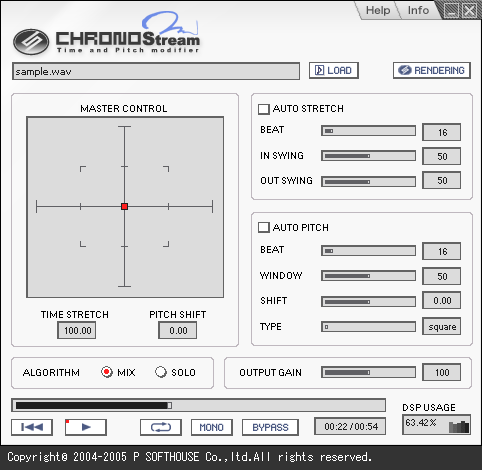482x470 pixels.
Task: Click the red handle in Master Control pad
Action: pyautogui.click(x=124, y=206)
